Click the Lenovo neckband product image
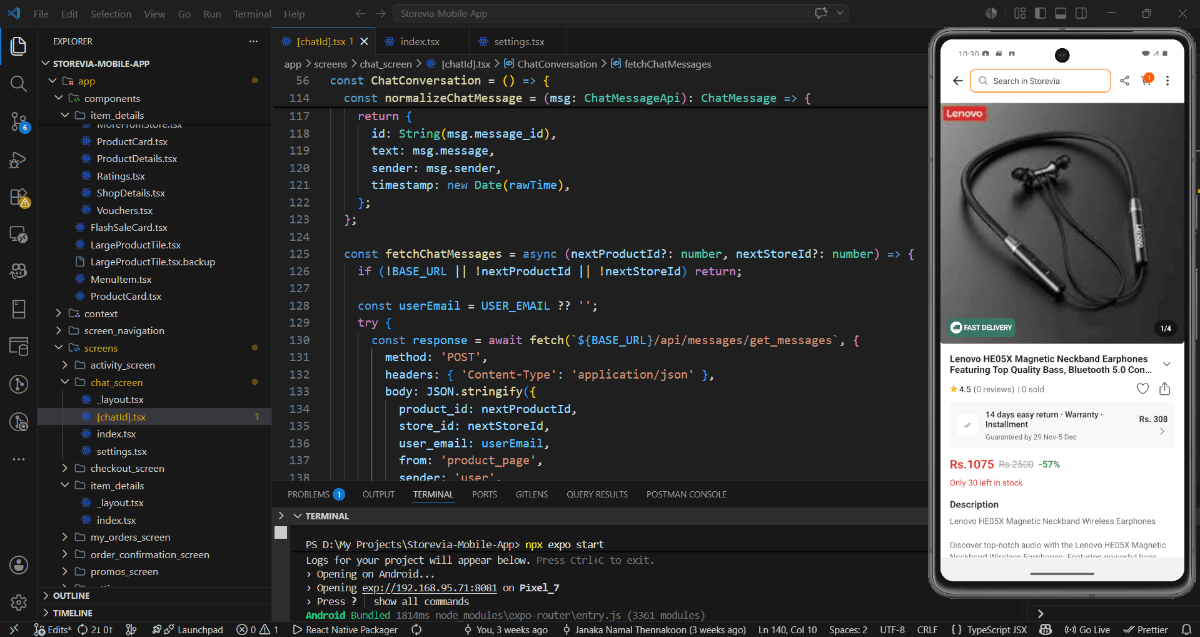 (1061, 221)
